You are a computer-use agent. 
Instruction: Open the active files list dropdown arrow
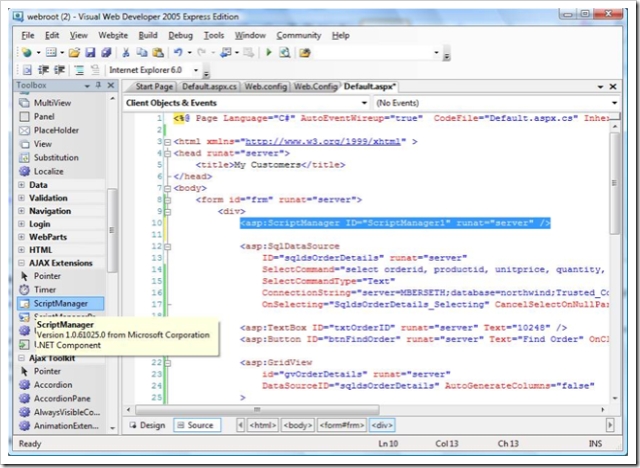[x=600, y=87]
